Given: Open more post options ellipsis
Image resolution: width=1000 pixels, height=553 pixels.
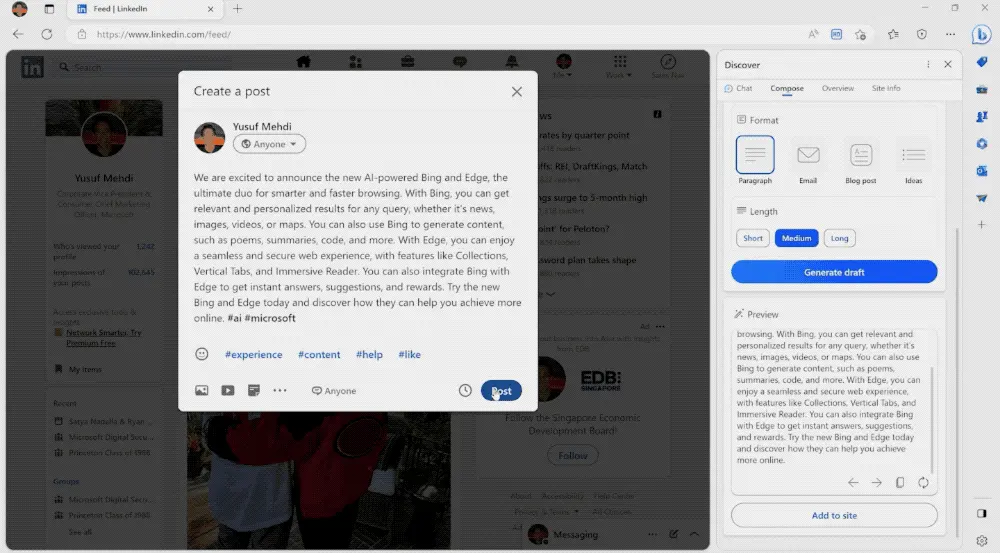Looking at the screenshot, I should pyautogui.click(x=280, y=390).
